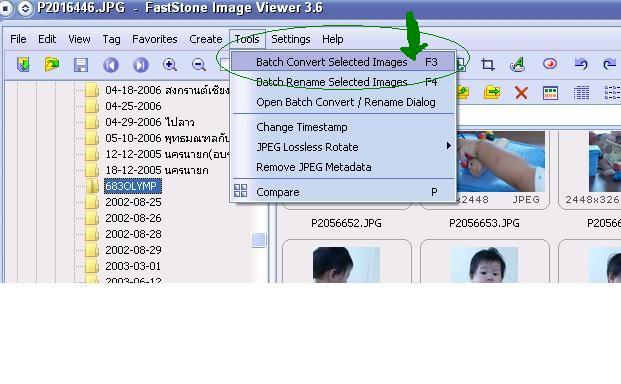
Task: Select the Crop tool icon
Action: [x=488, y=64]
